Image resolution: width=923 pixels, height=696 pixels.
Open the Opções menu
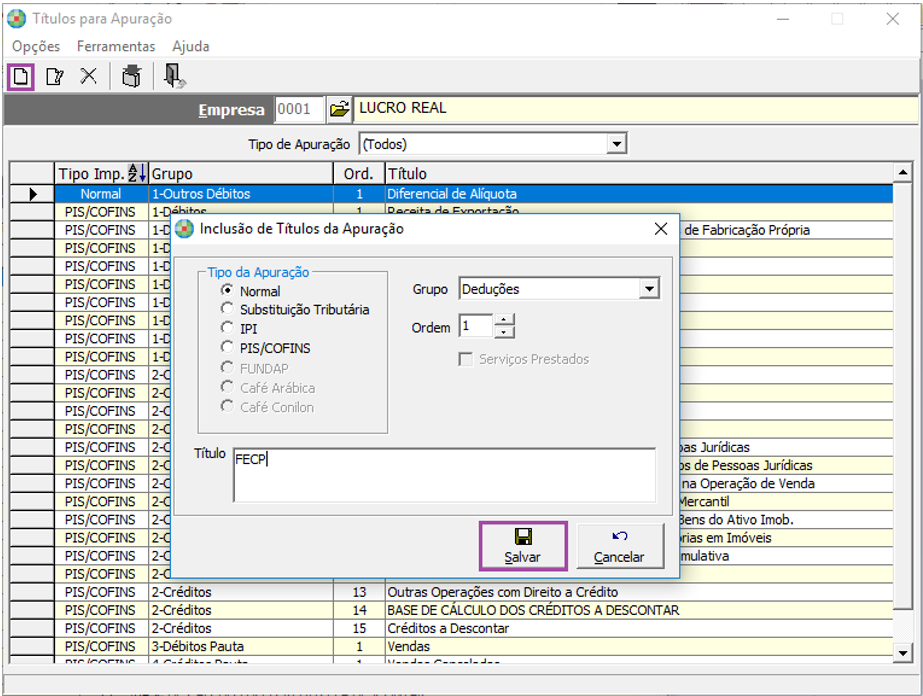tap(36, 46)
